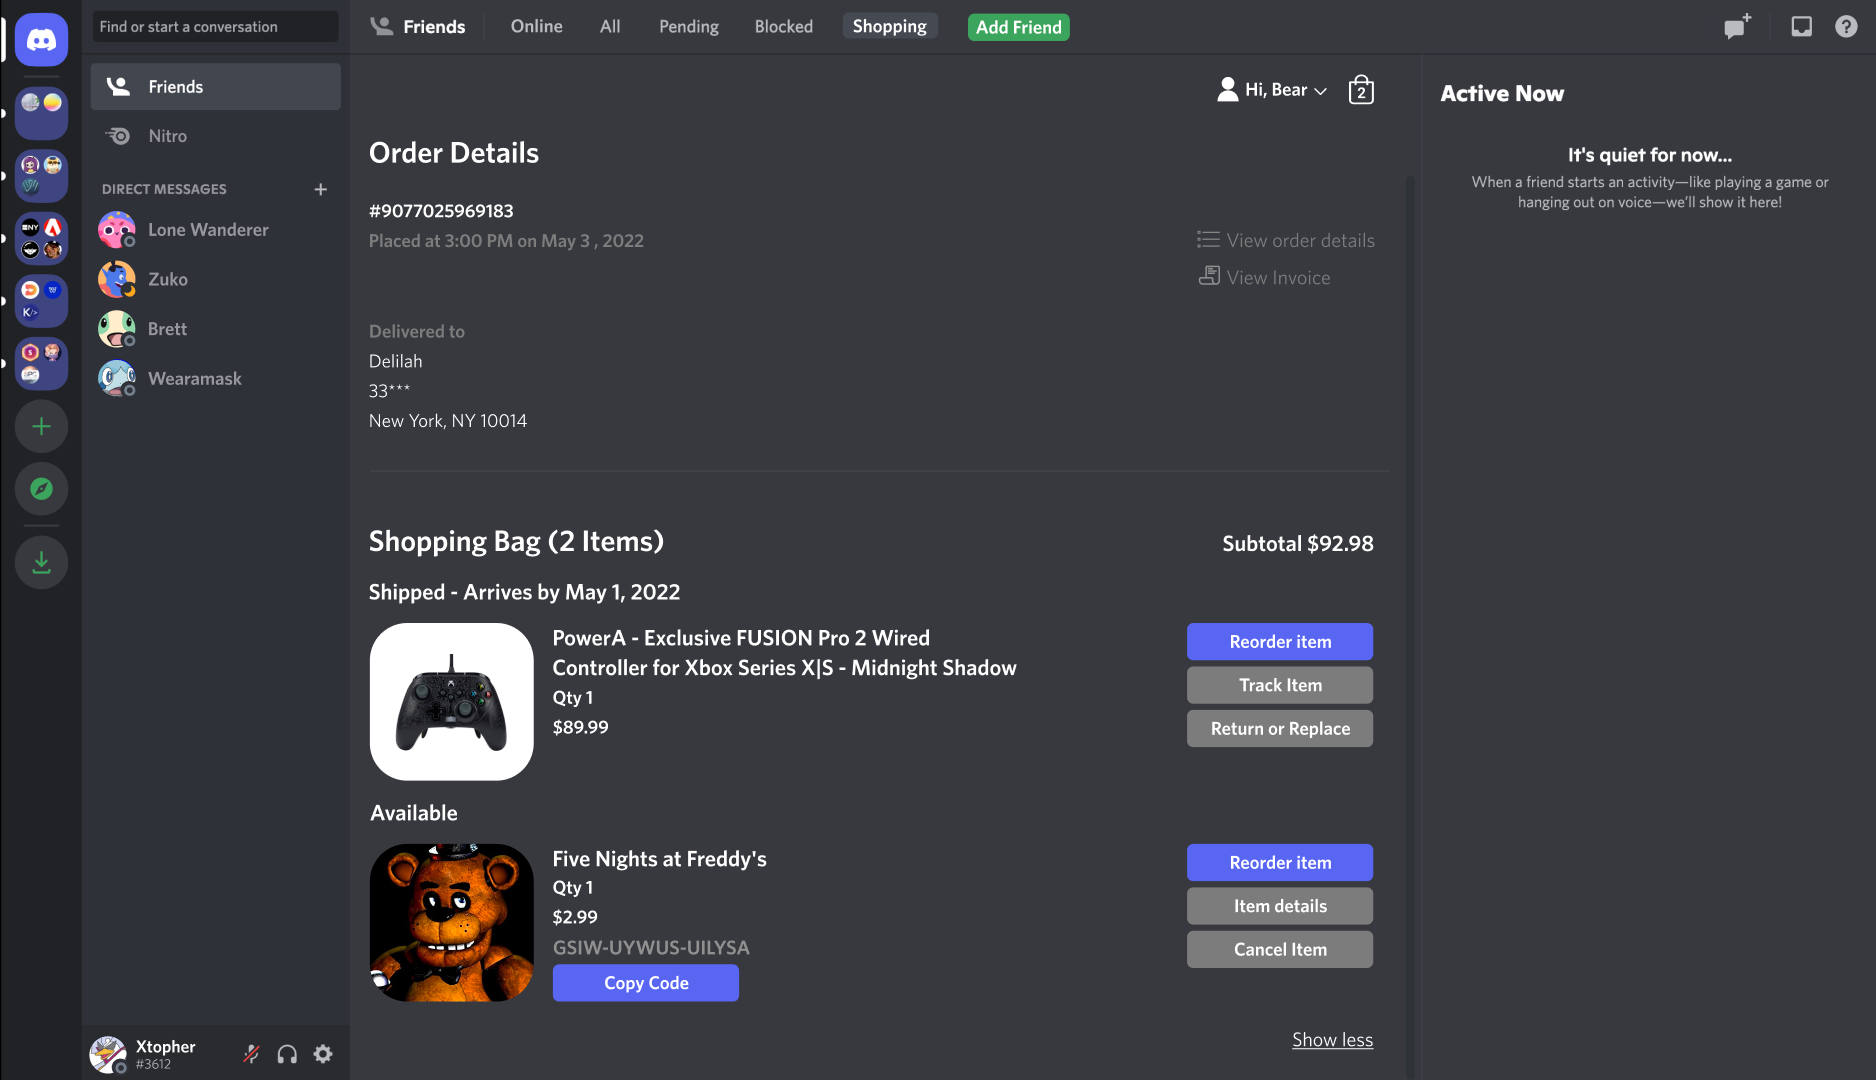Click the Add Friend button
This screenshot has height=1080, width=1876.
point(1018,27)
